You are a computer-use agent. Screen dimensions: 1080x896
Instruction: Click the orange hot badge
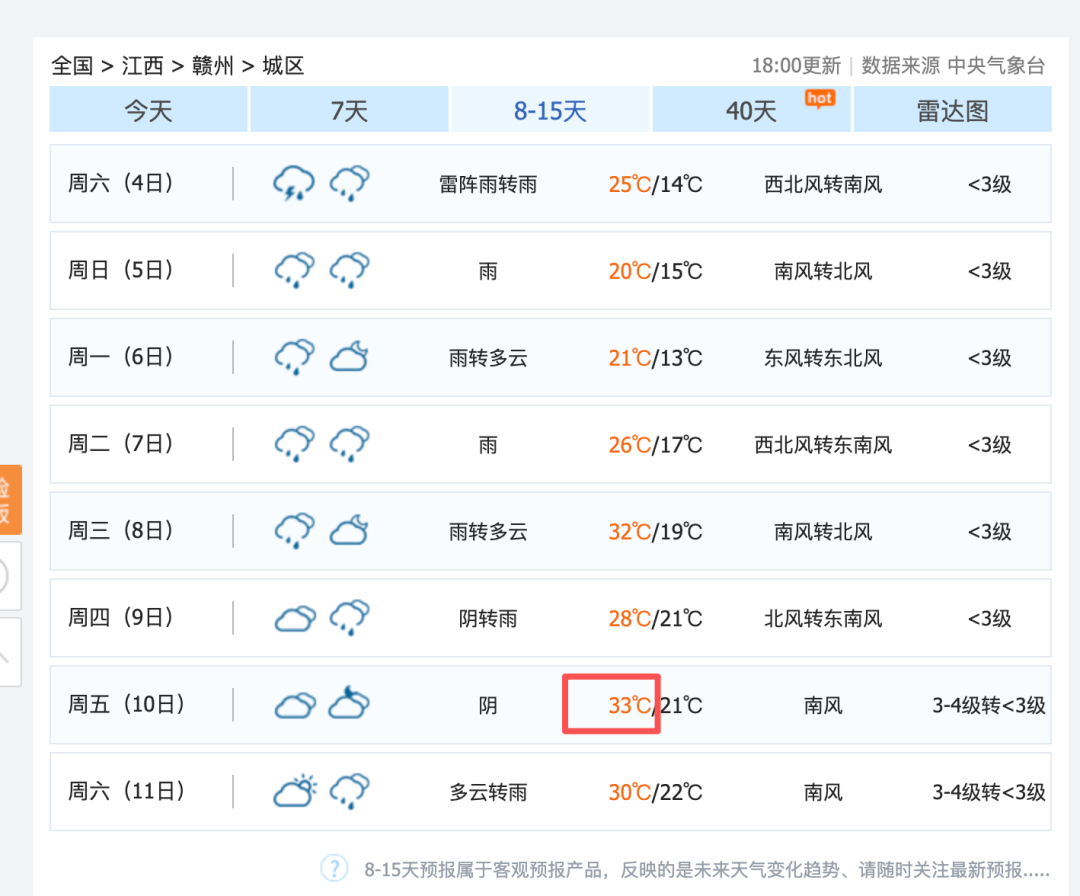(x=820, y=98)
